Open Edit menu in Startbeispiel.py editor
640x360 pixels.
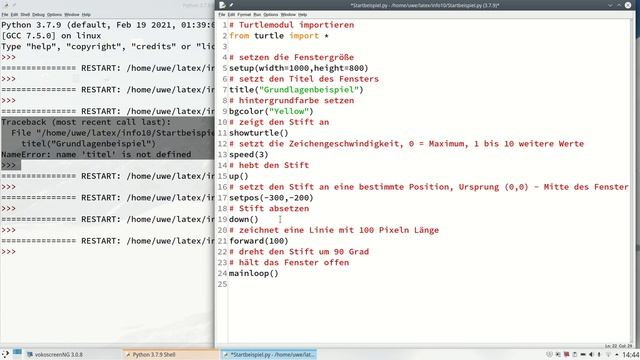[x=231, y=15]
